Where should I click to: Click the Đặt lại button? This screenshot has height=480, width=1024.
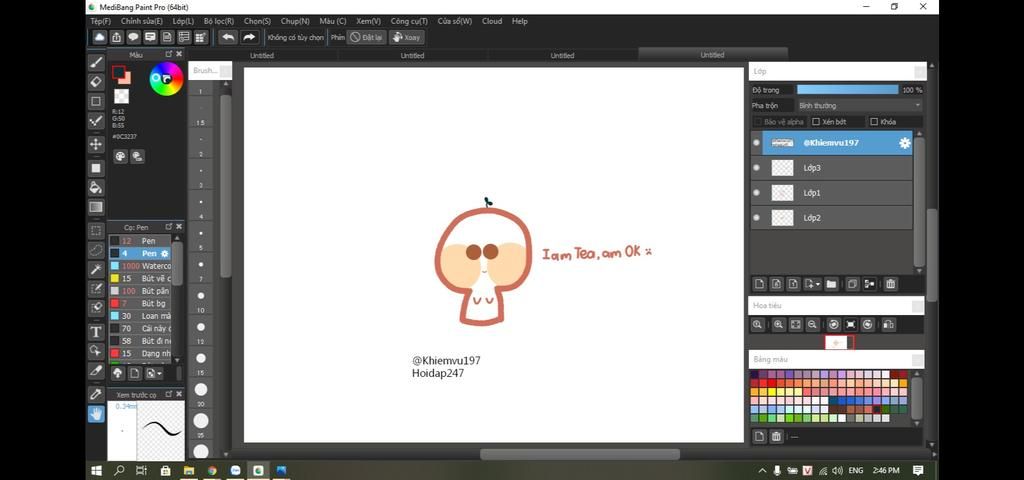coord(366,37)
